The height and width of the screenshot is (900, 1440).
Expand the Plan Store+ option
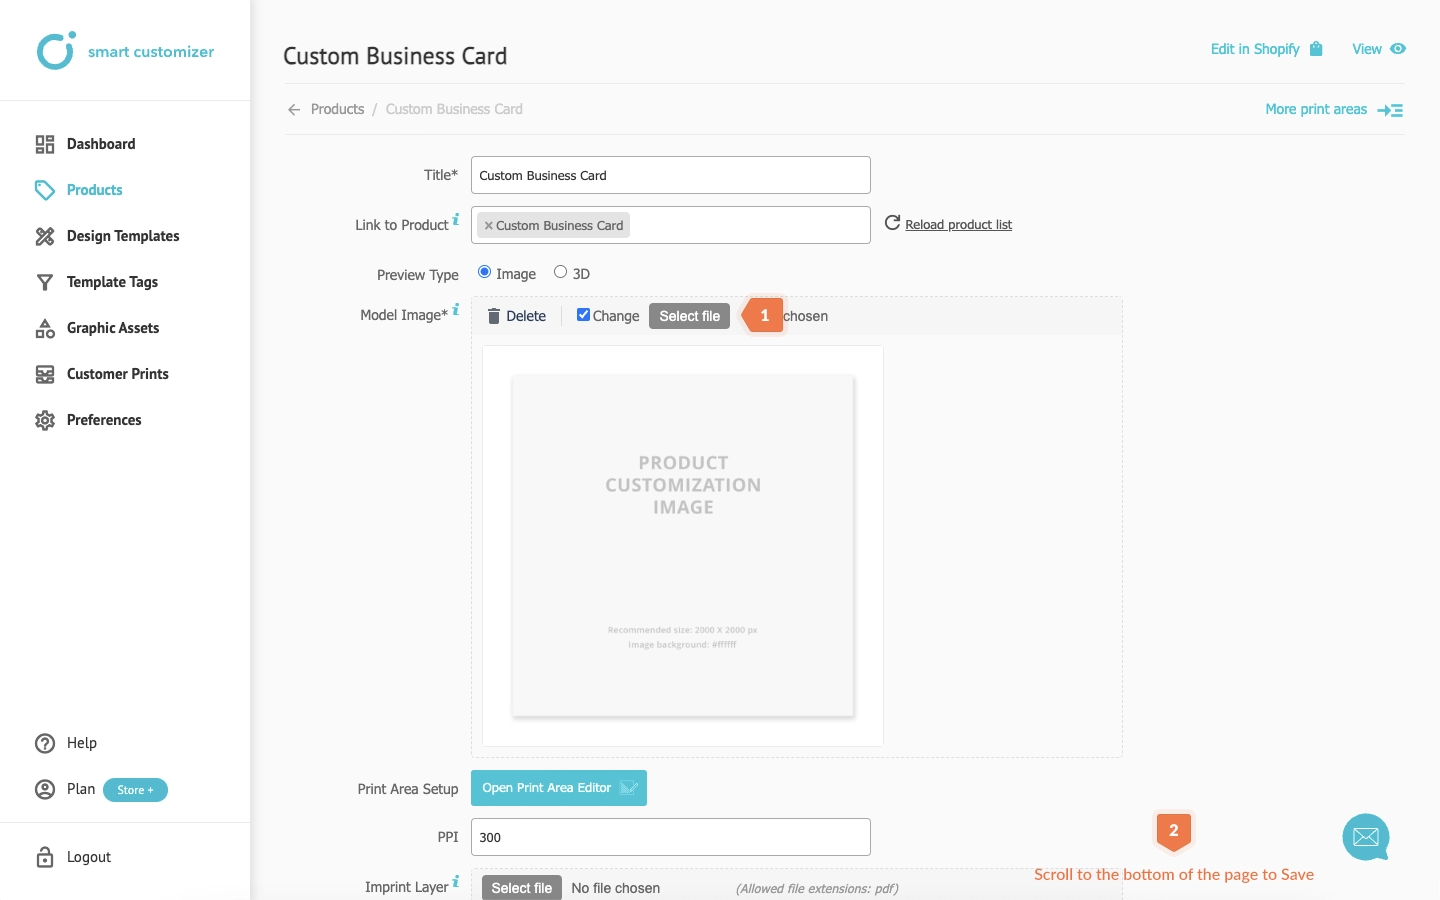pyautogui.click(x=135, y=790)
